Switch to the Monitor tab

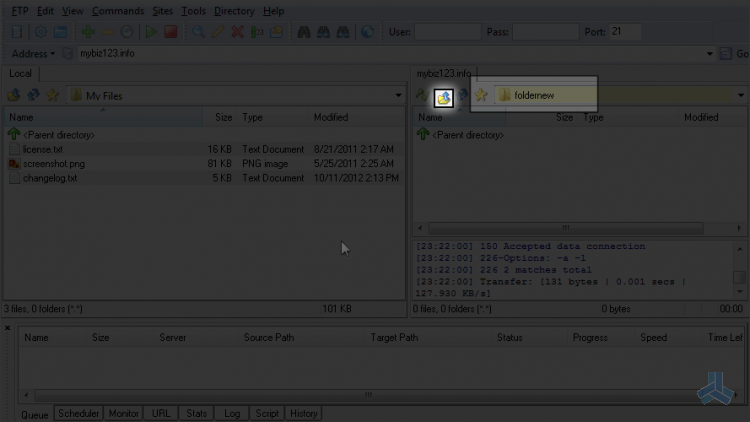pos(123,413)
